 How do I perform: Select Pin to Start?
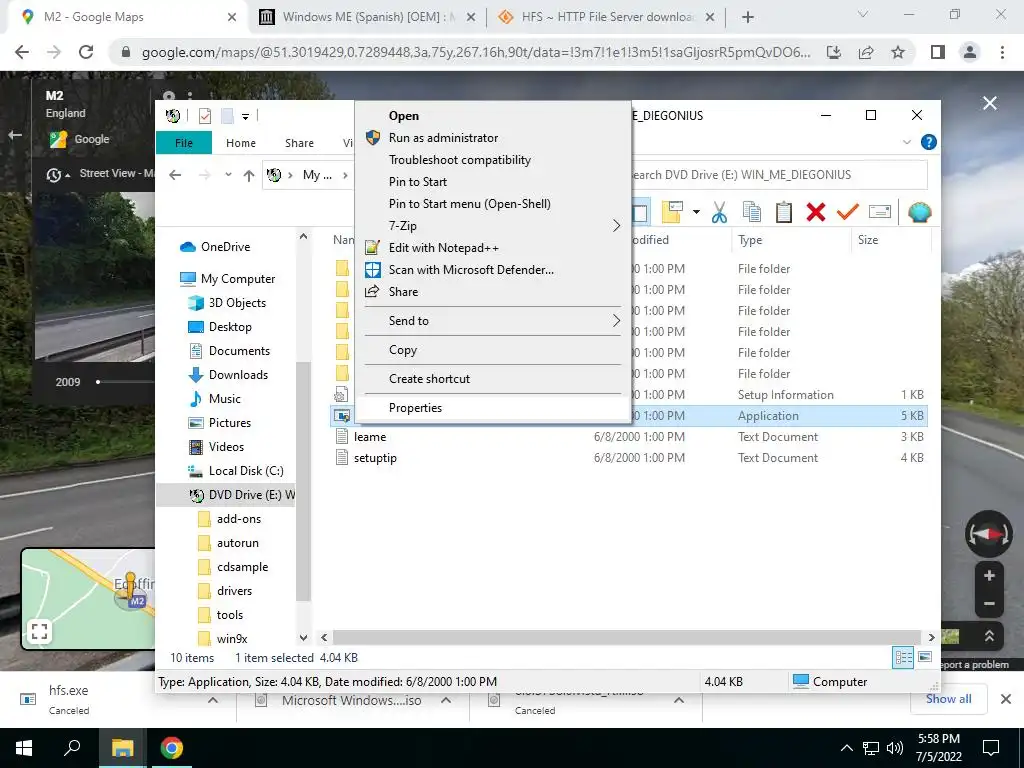[x=493, y=182]
